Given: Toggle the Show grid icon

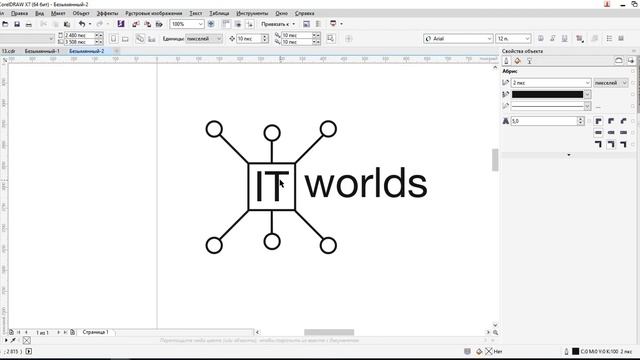Looking at the screenshot, I should (238, 24).
